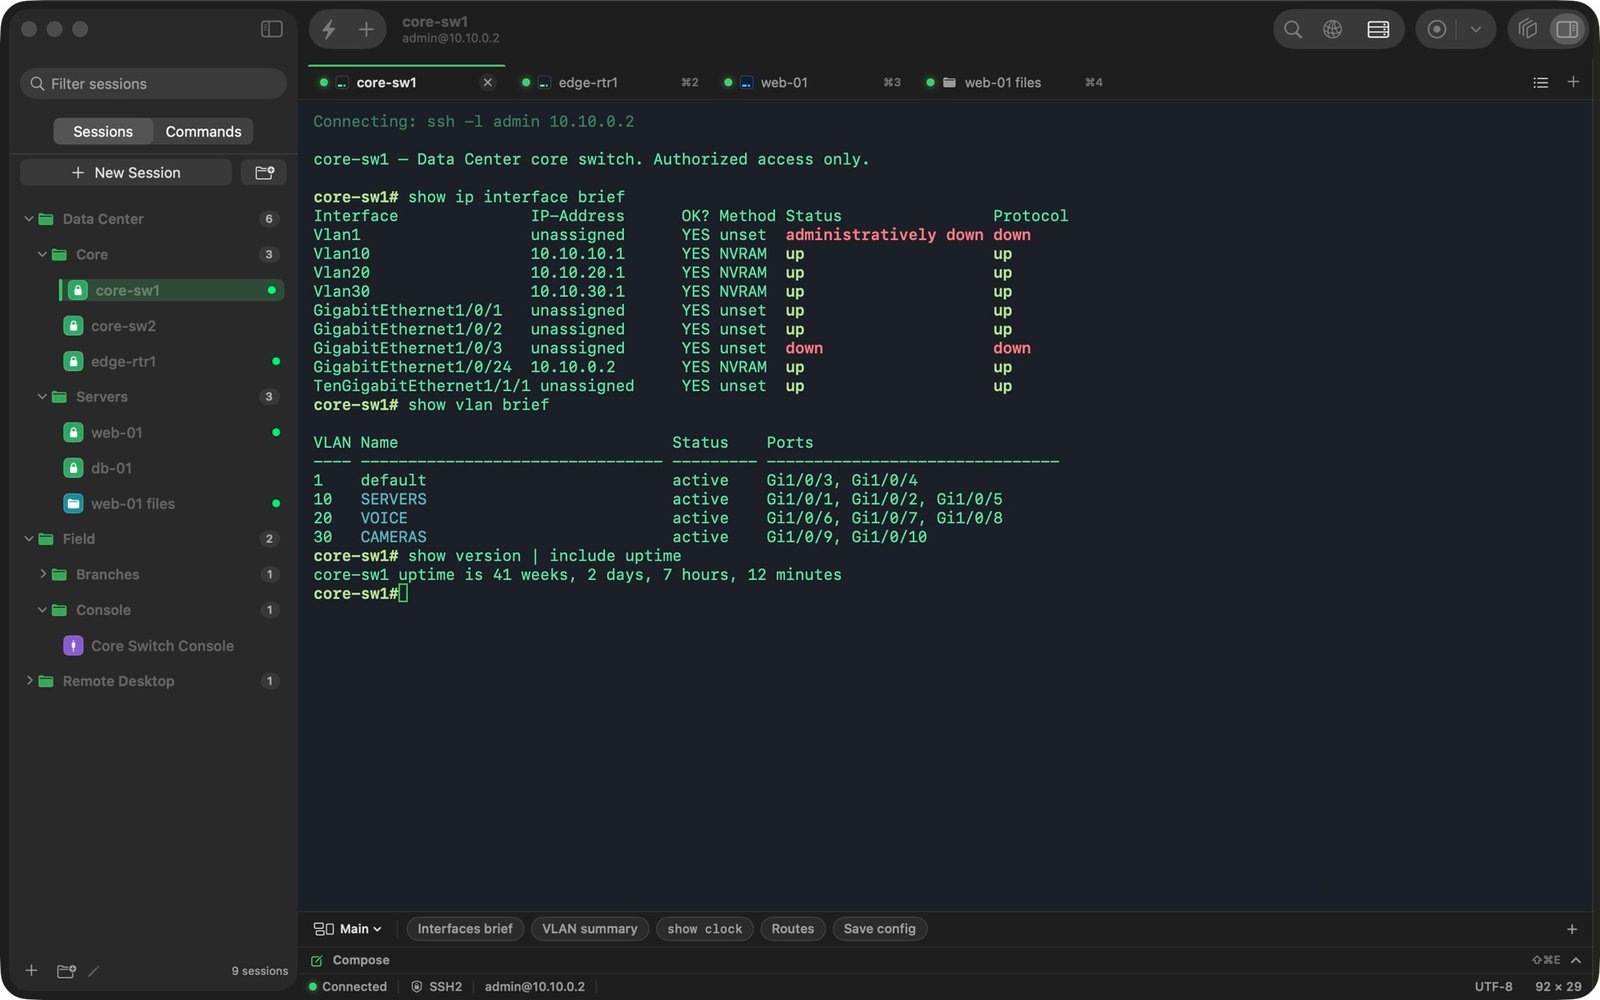Collapse the Field folder
The height and width of the screenshot is (1000, 1600).
point(29,538)
